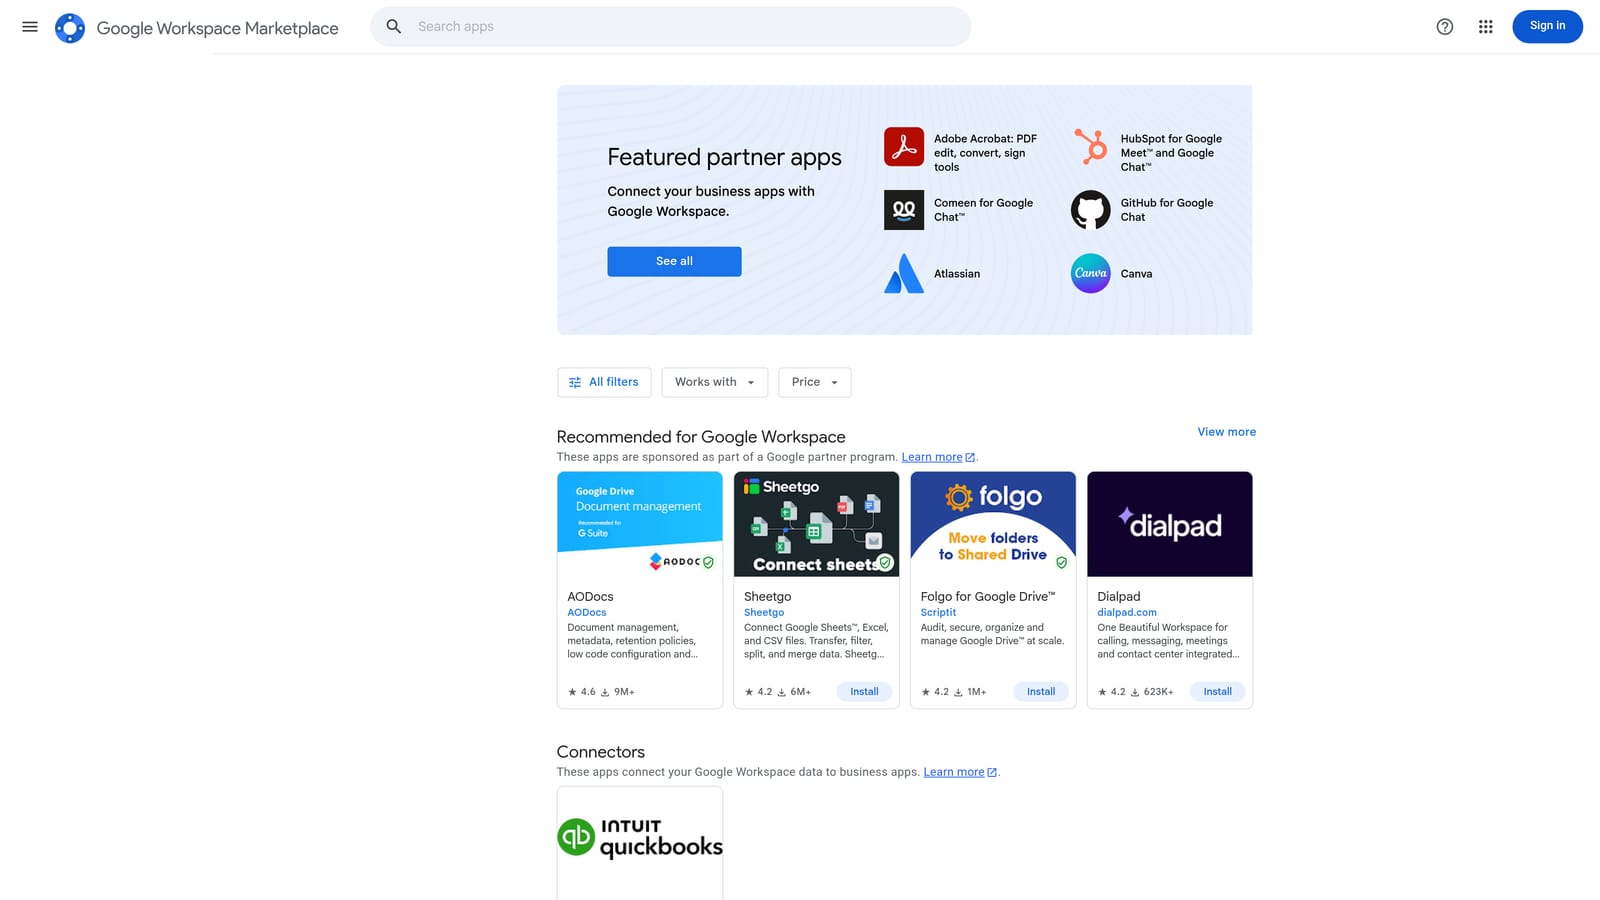This screenshot has height=900, width=1600.
Task: Open HubSpot for Google Meet icon
Action: pyautogui.click(x=1090, y=147)
